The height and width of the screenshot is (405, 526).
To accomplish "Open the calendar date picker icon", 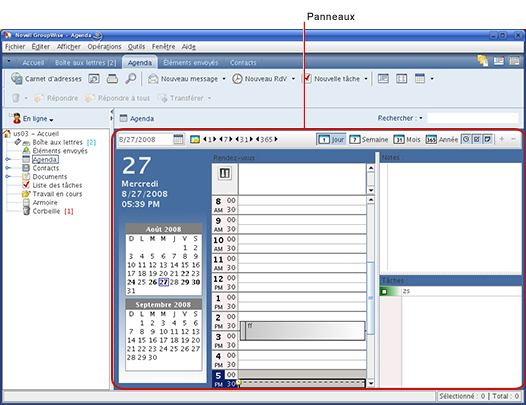I will pos(178,139).
